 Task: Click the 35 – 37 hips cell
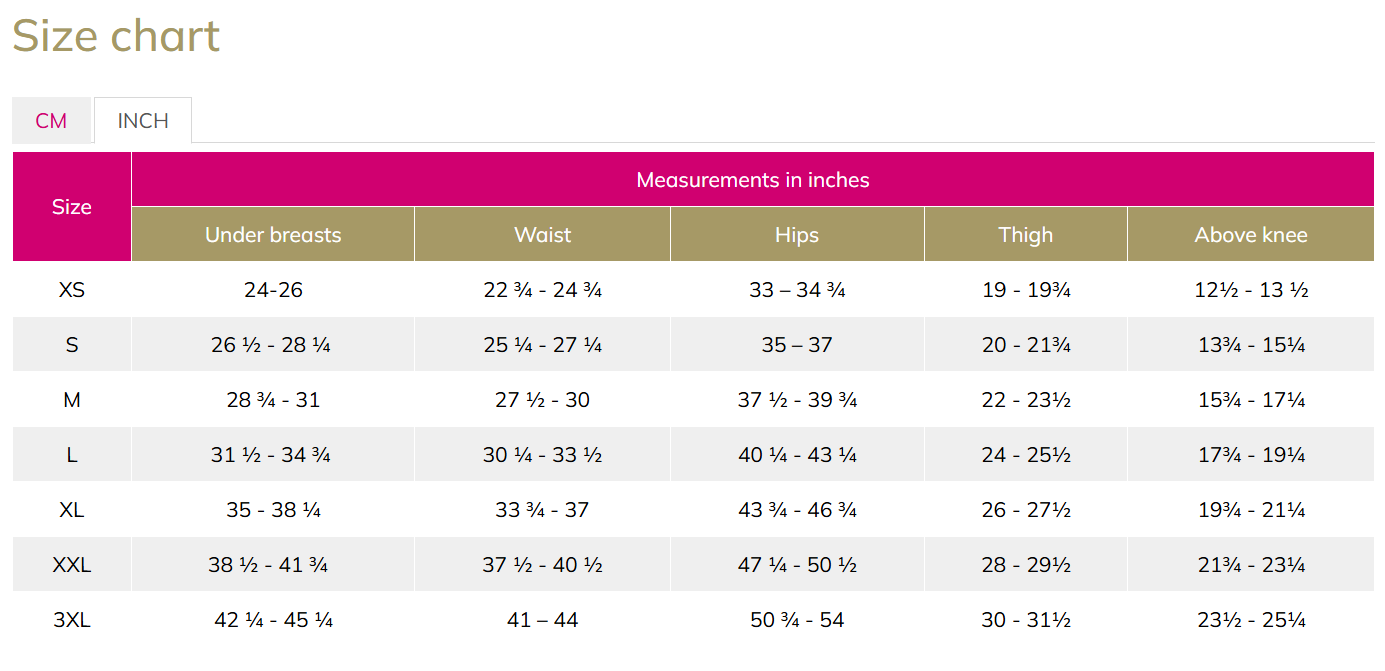tap(797, 345)
